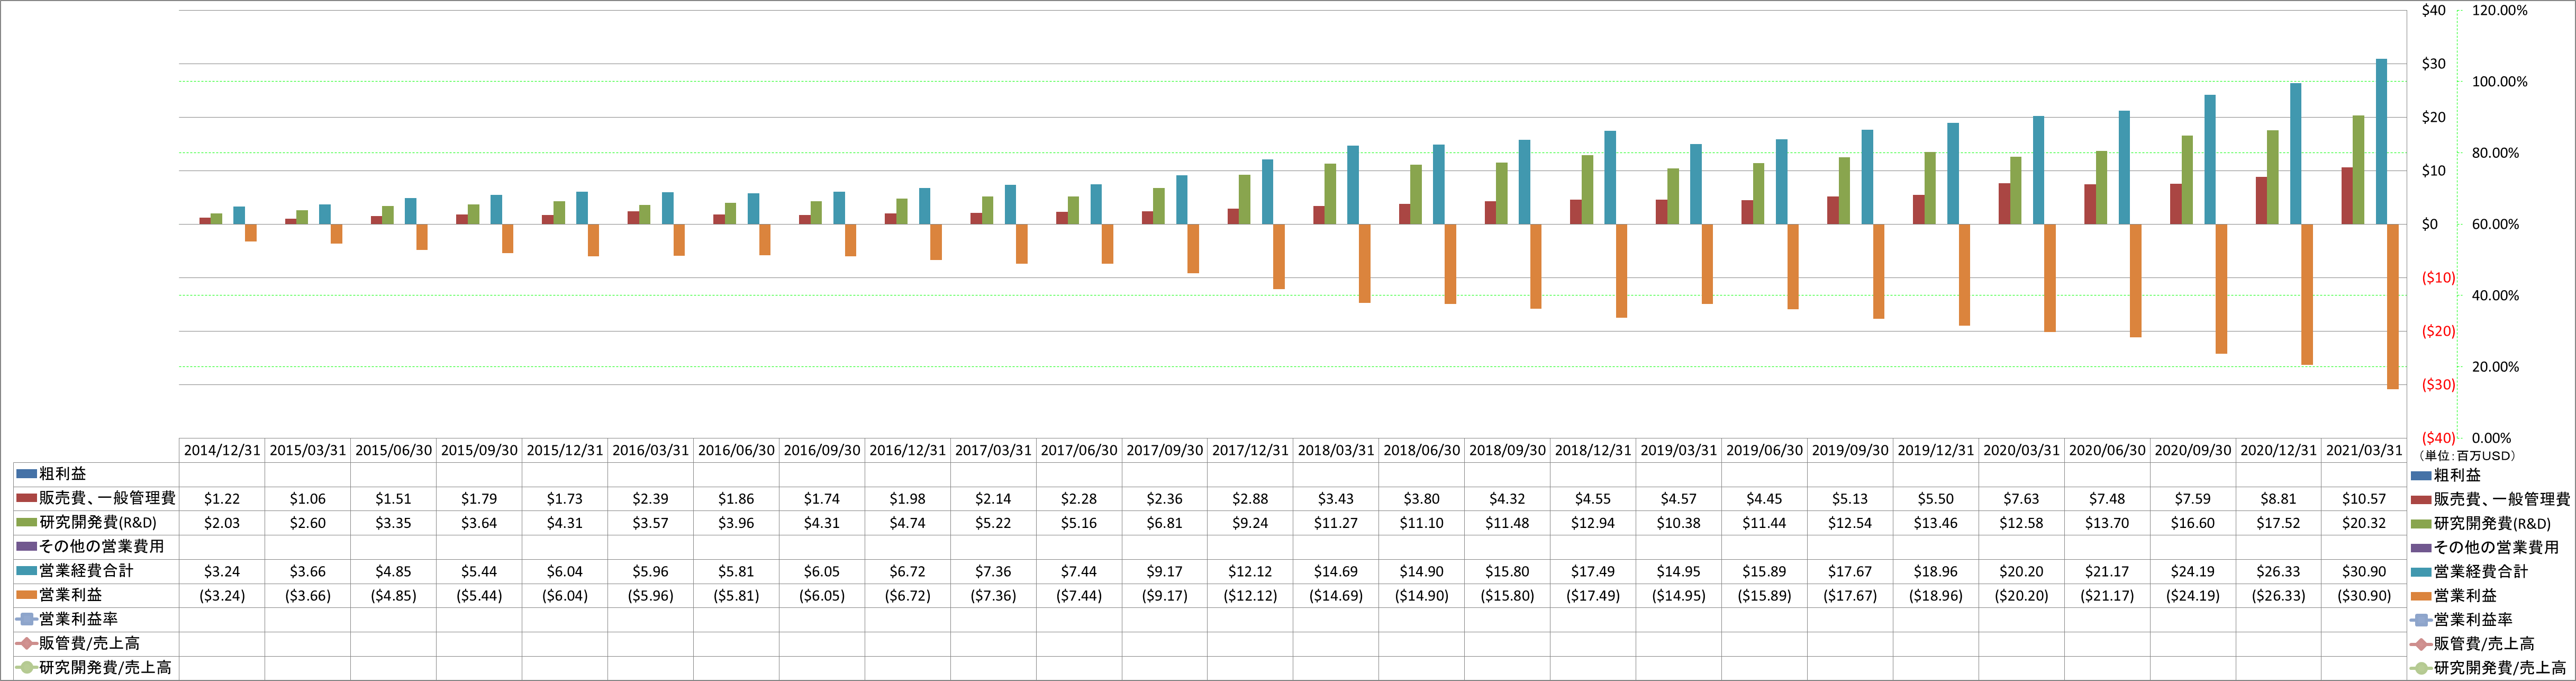Screen dimensions: 2576x681
Task: Select the 営業利益 entry in the right legend
Action: tap(2454, 595)
